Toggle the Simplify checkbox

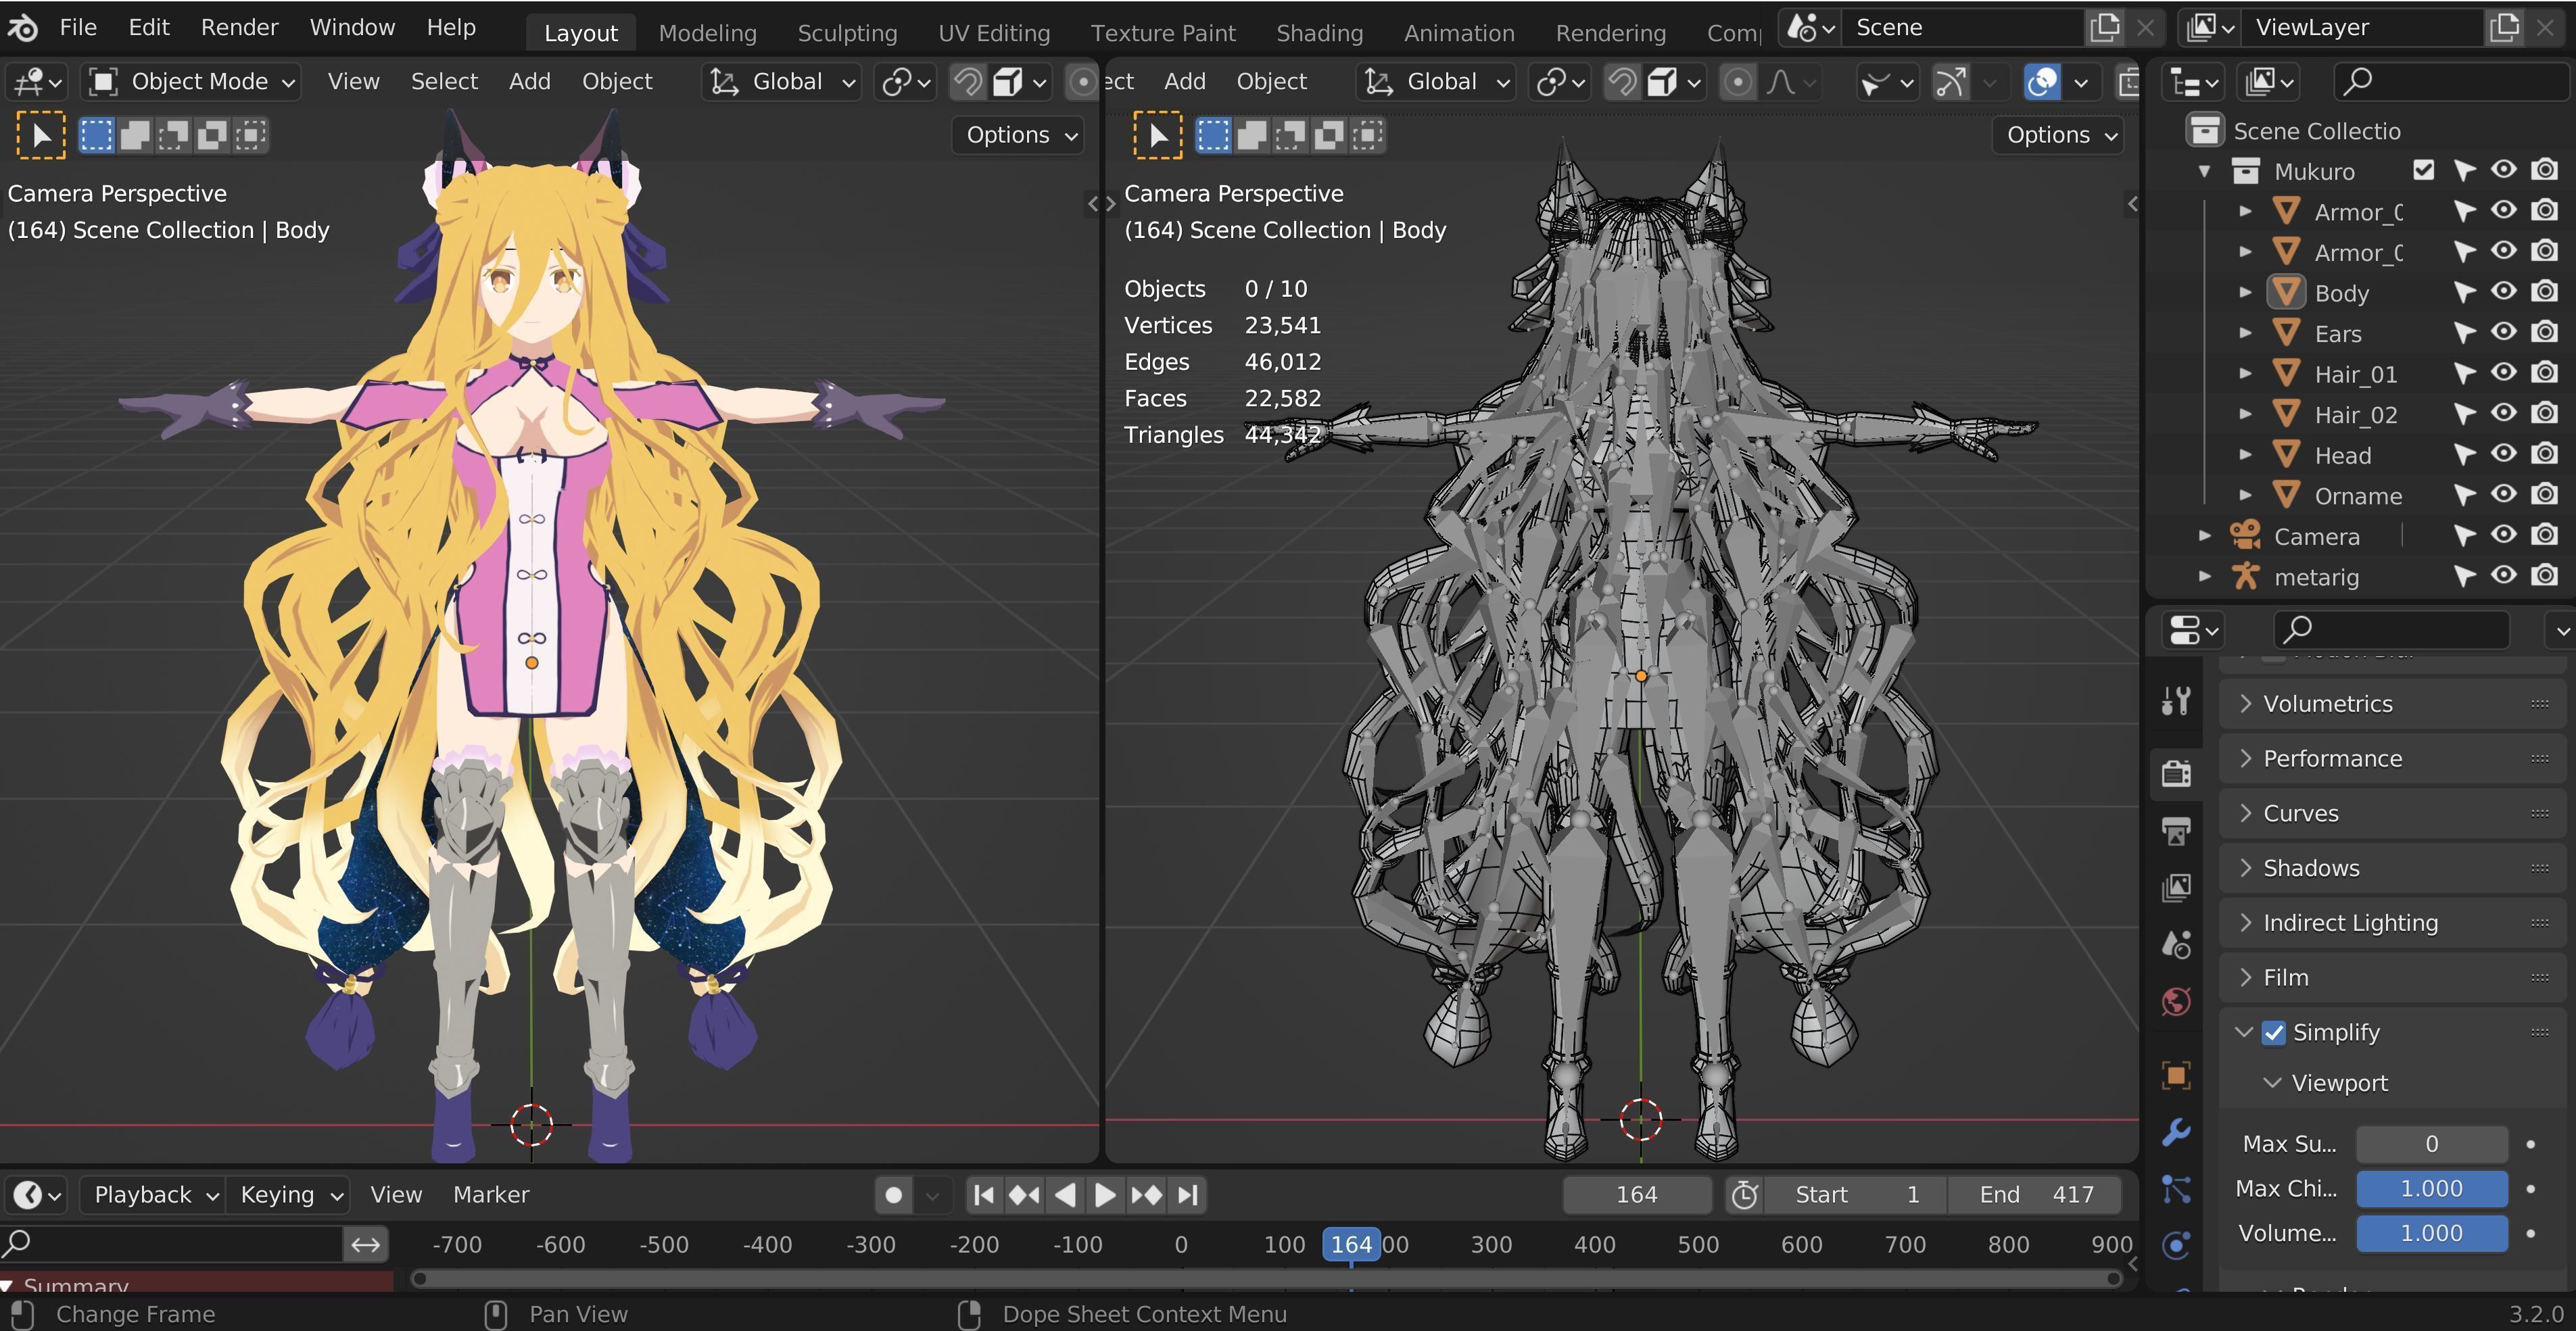coord(2274,1032)
